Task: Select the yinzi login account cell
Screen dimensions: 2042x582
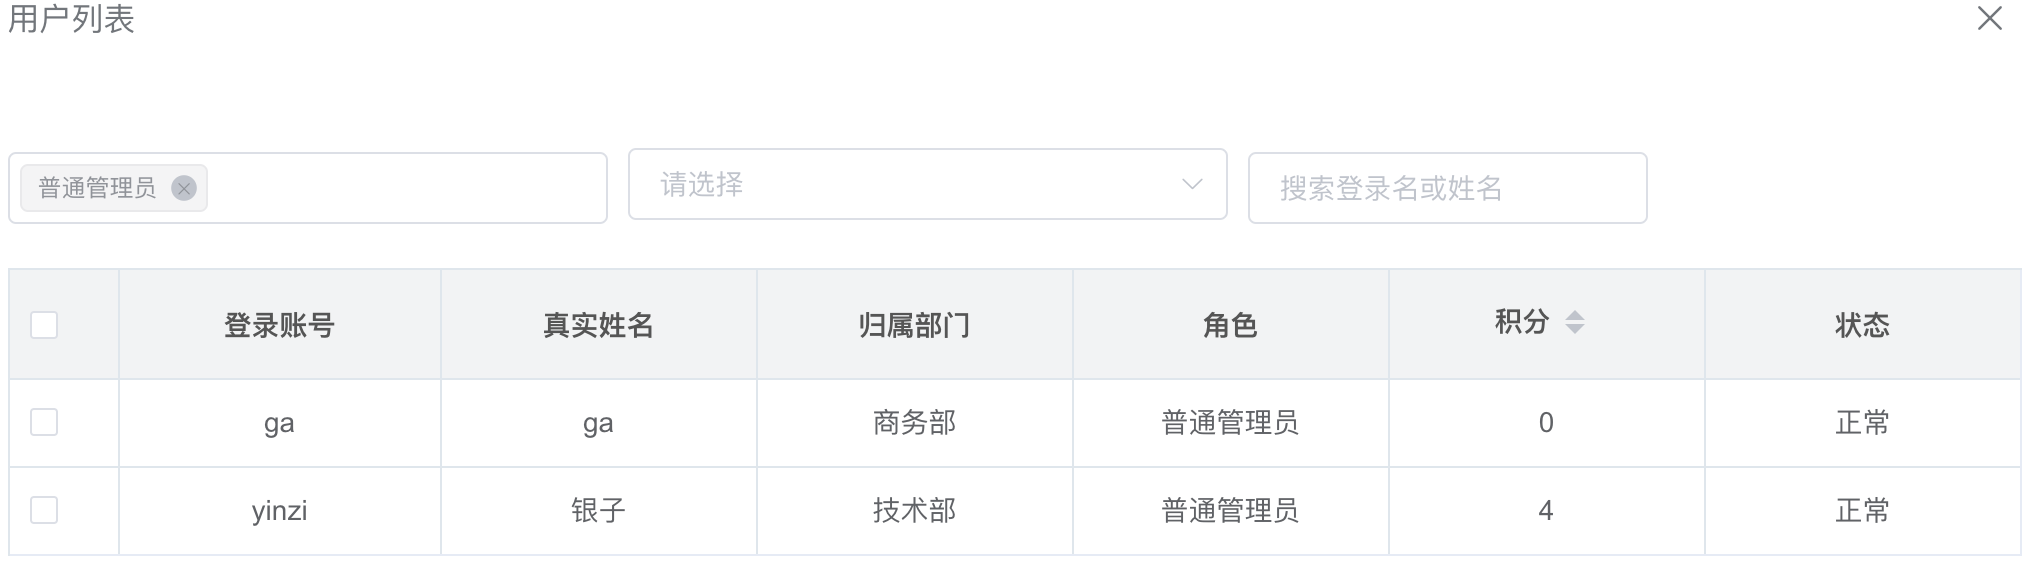Action: click(279, 511)
